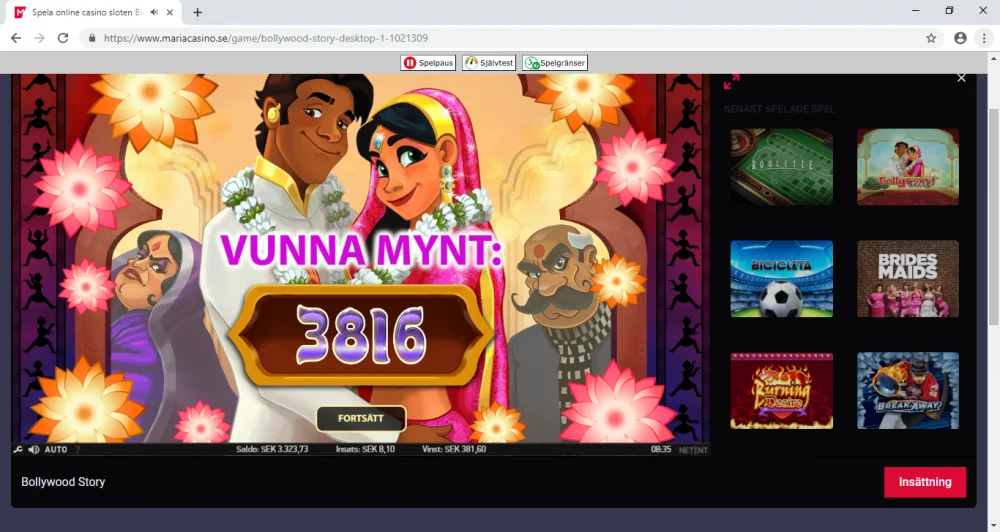Click the 3816 won coins counter
Image resolution: width=1000 pixels, height=532 pixels.
pos(361,336)
